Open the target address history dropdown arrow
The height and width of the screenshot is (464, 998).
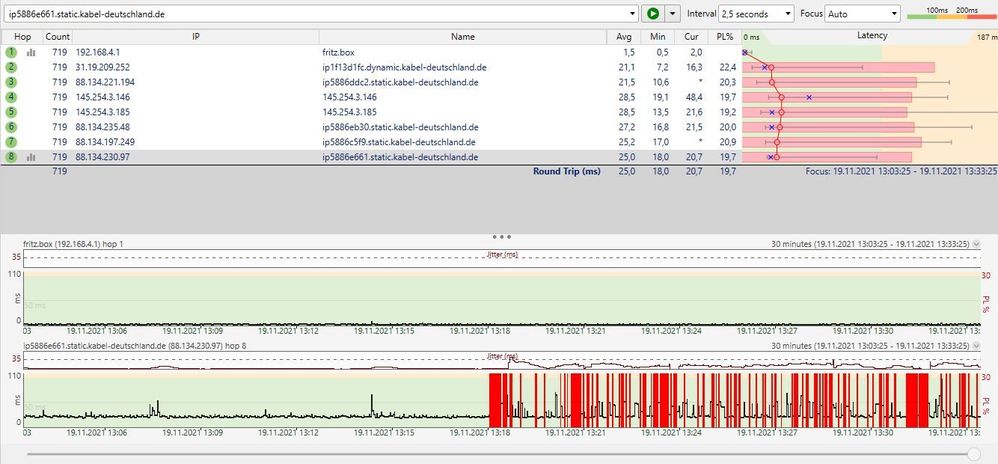click(632, 14)
